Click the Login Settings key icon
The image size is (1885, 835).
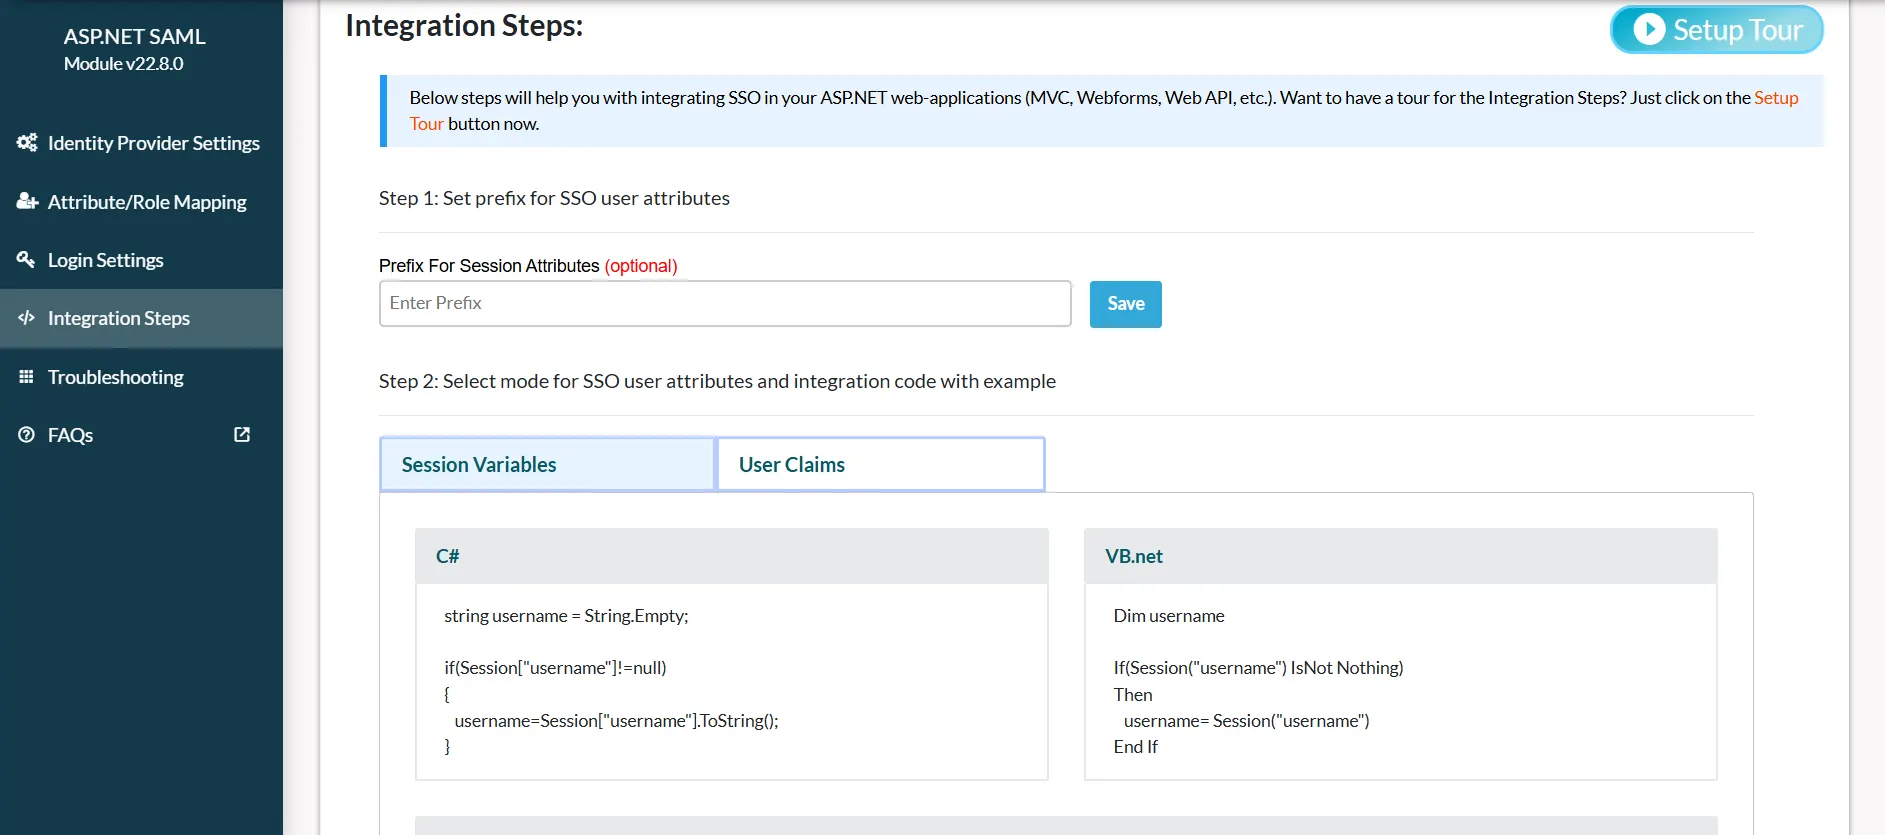pyautogui.click(x=26, y=259)
